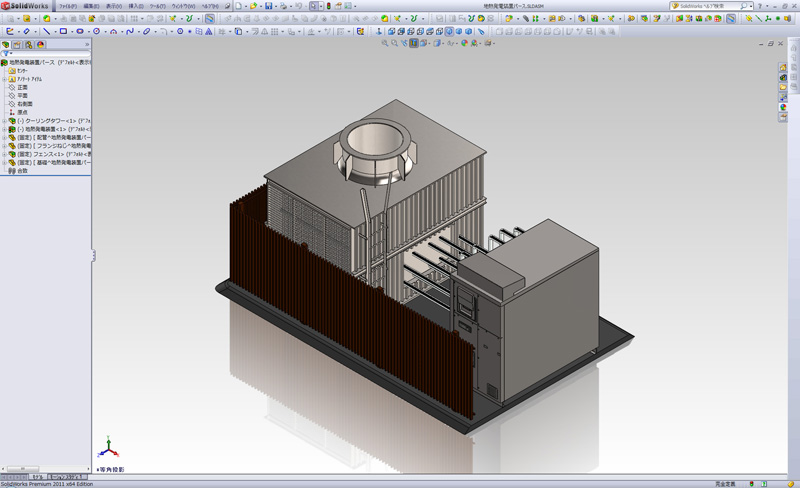
Task: Open the ツール(T) menu
Action: tap(157, 6)
